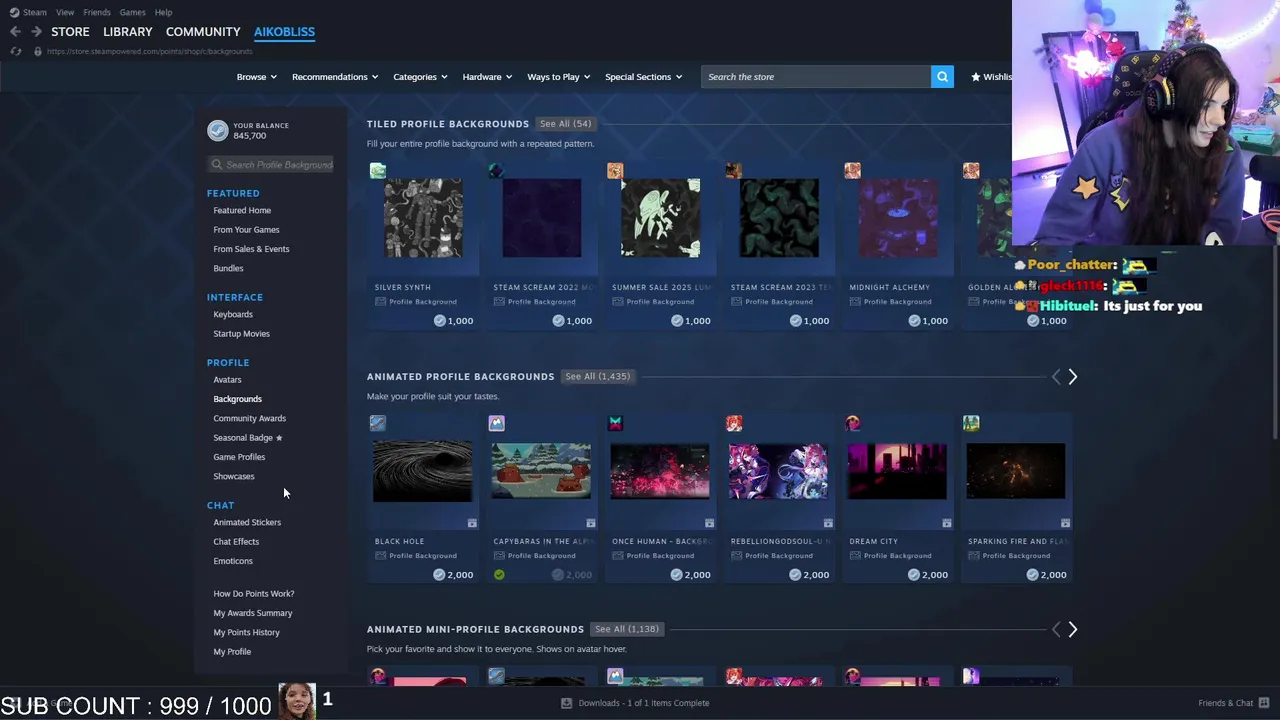
Task: Click game icon above Dream City background
Action: pyautogui.click(x=852, y=424)
